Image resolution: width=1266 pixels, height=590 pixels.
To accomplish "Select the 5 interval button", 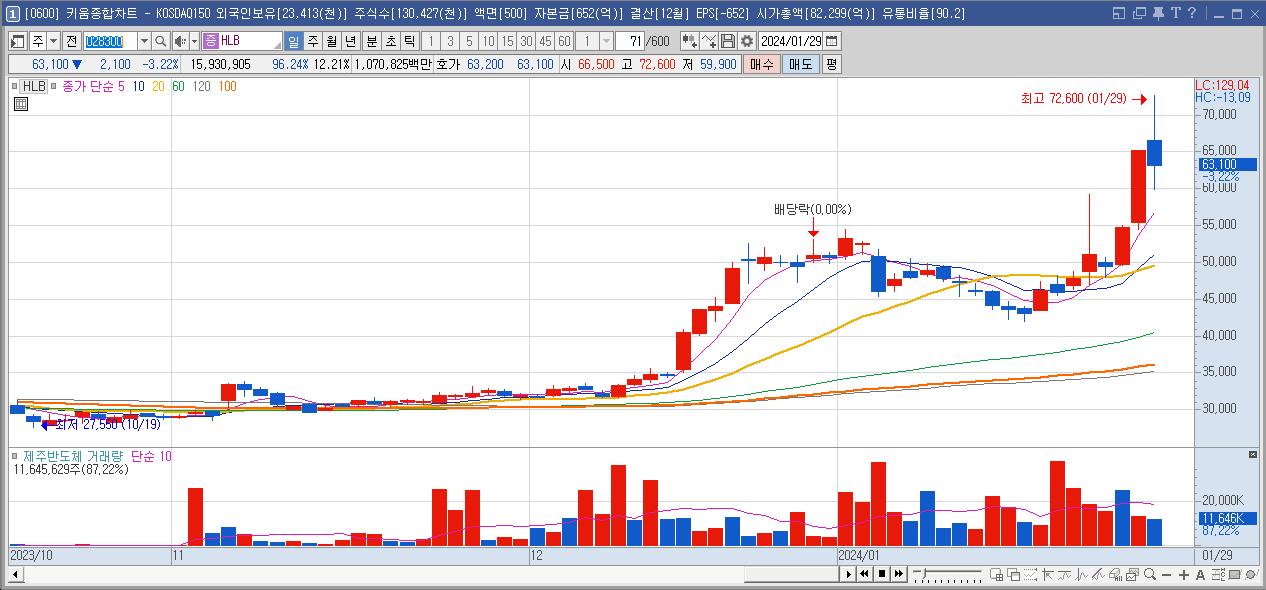I will [x=469, y=41].
